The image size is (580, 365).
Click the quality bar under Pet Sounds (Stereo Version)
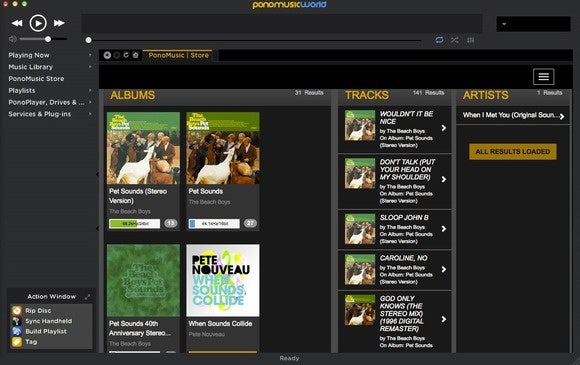135,223
